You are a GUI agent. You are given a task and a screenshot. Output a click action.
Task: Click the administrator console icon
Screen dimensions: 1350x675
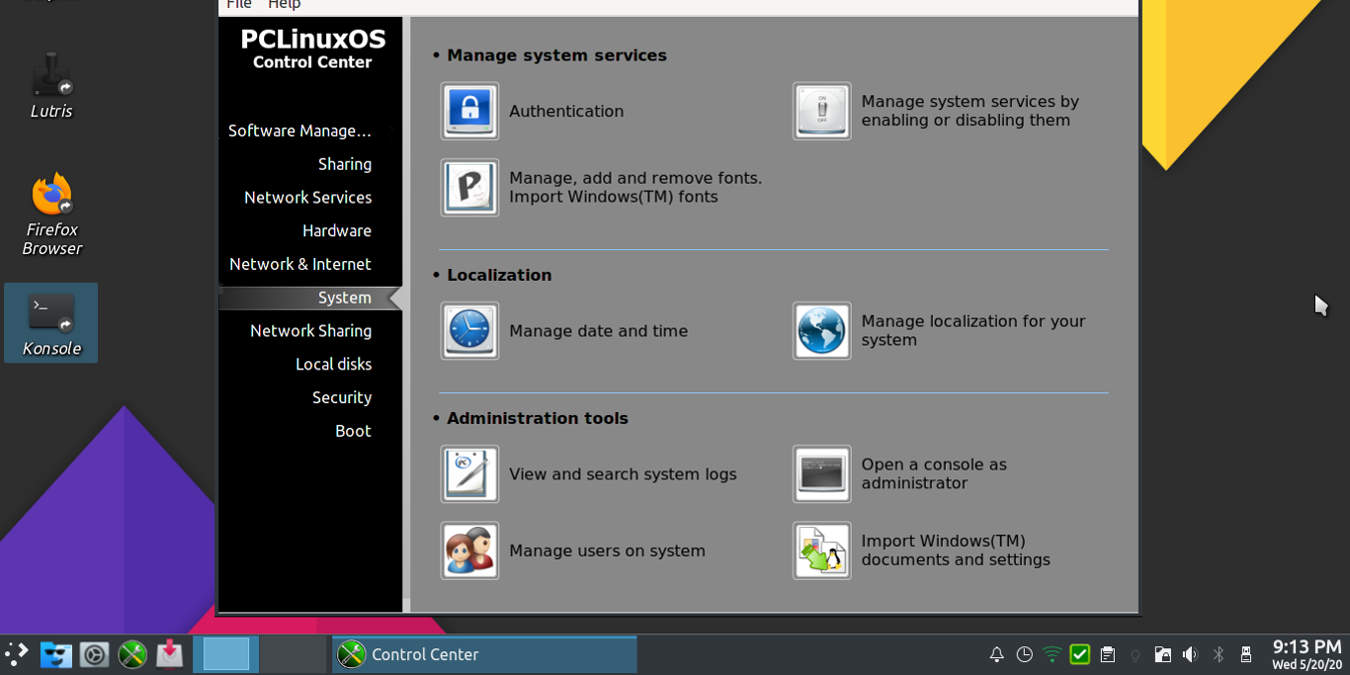coord(821,473)
